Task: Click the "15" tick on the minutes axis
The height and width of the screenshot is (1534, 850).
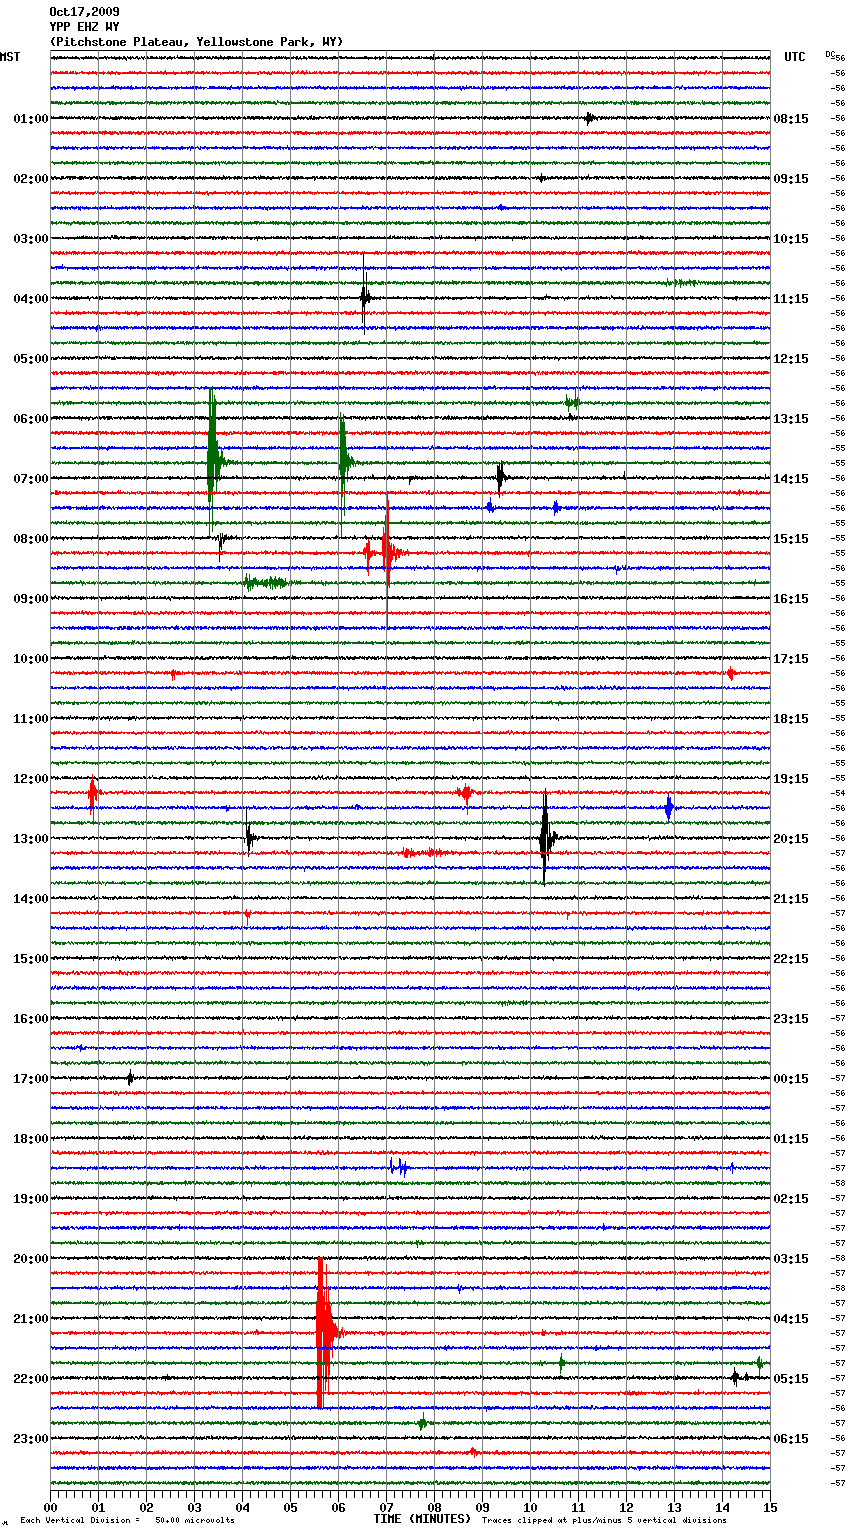Action: click(770, 1507)
